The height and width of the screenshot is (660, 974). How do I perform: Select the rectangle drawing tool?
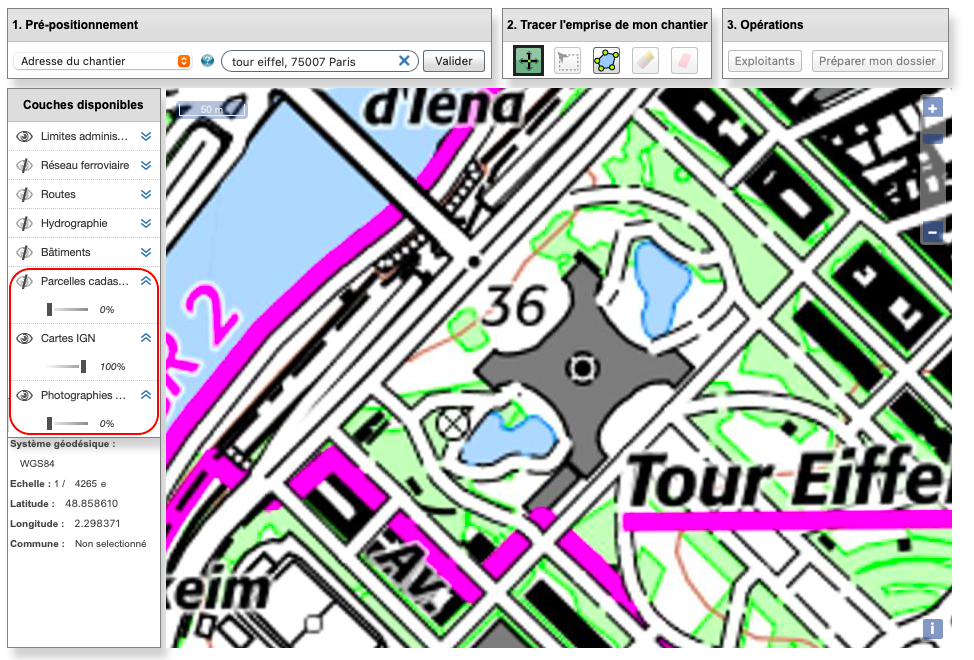[x=567, y=61]
